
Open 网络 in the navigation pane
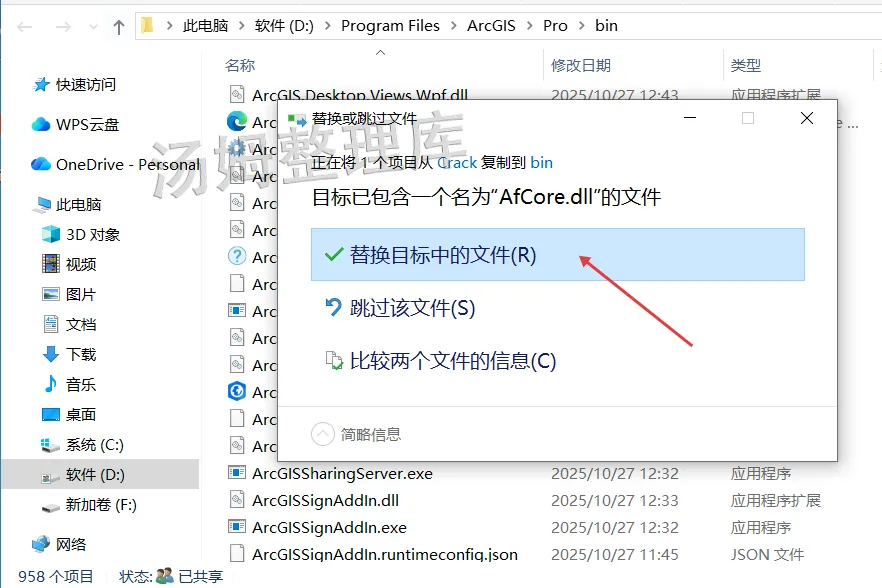click(x=71, y=544)
